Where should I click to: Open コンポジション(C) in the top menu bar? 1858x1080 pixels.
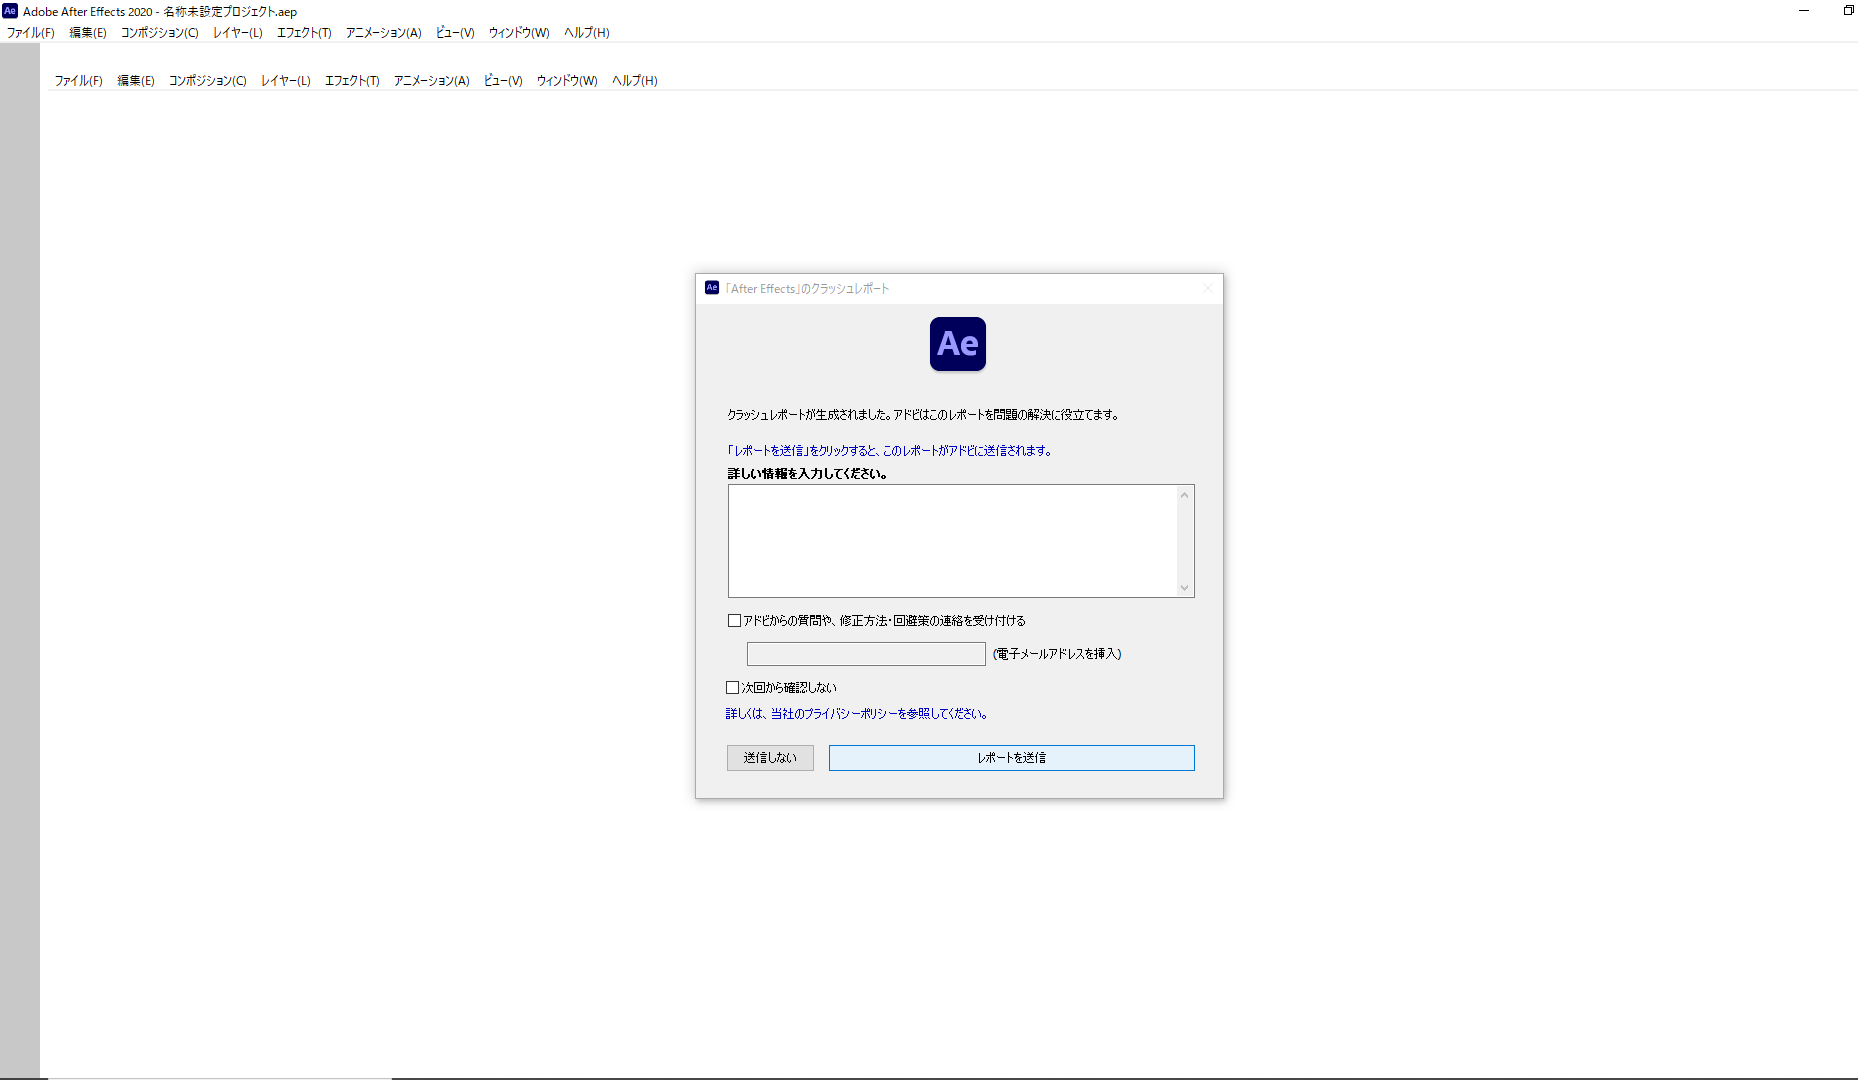pyautogui.click(x=160, y=33)
